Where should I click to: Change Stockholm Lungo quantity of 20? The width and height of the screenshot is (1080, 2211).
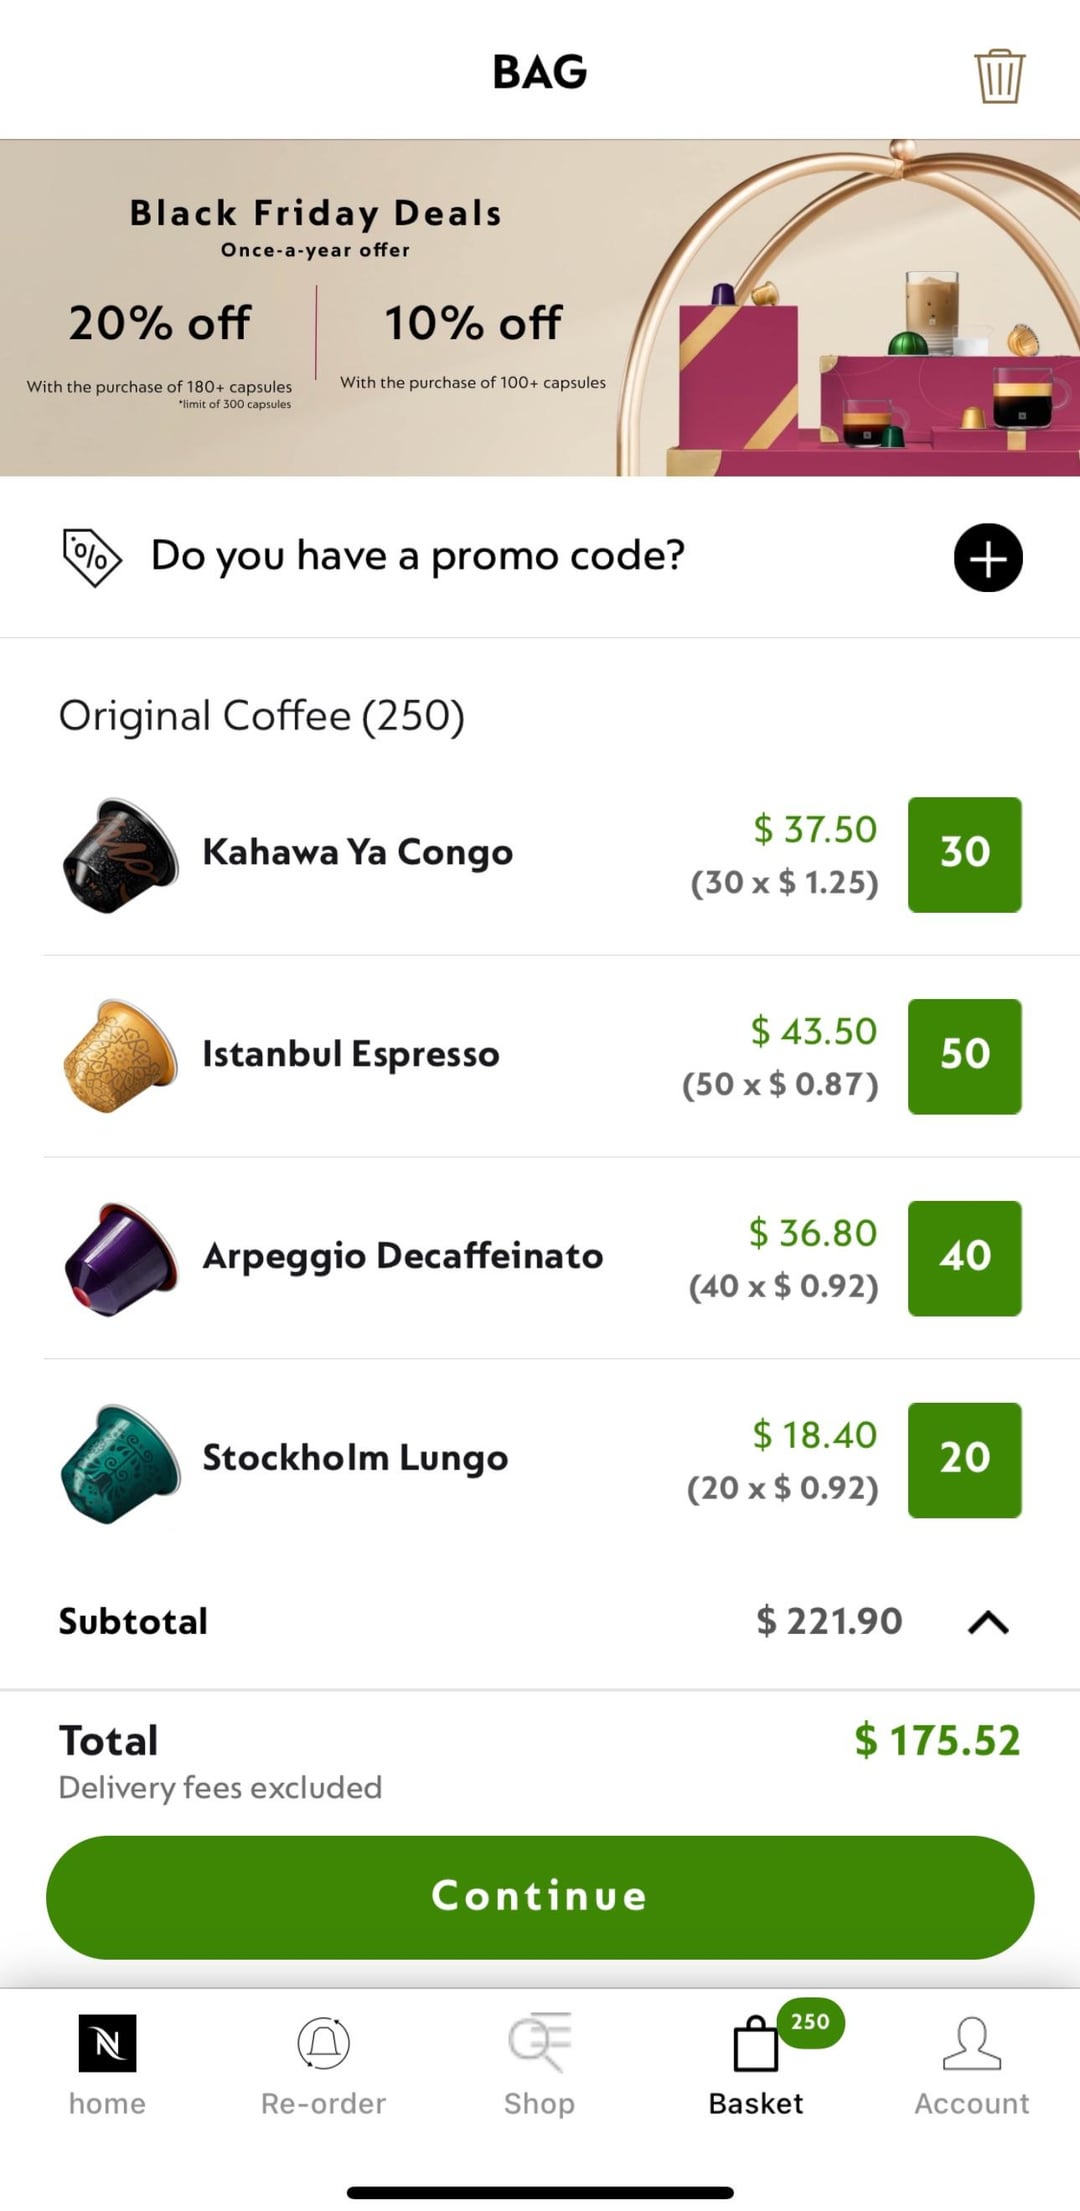pyautogui.click(x=964, y=1460)
